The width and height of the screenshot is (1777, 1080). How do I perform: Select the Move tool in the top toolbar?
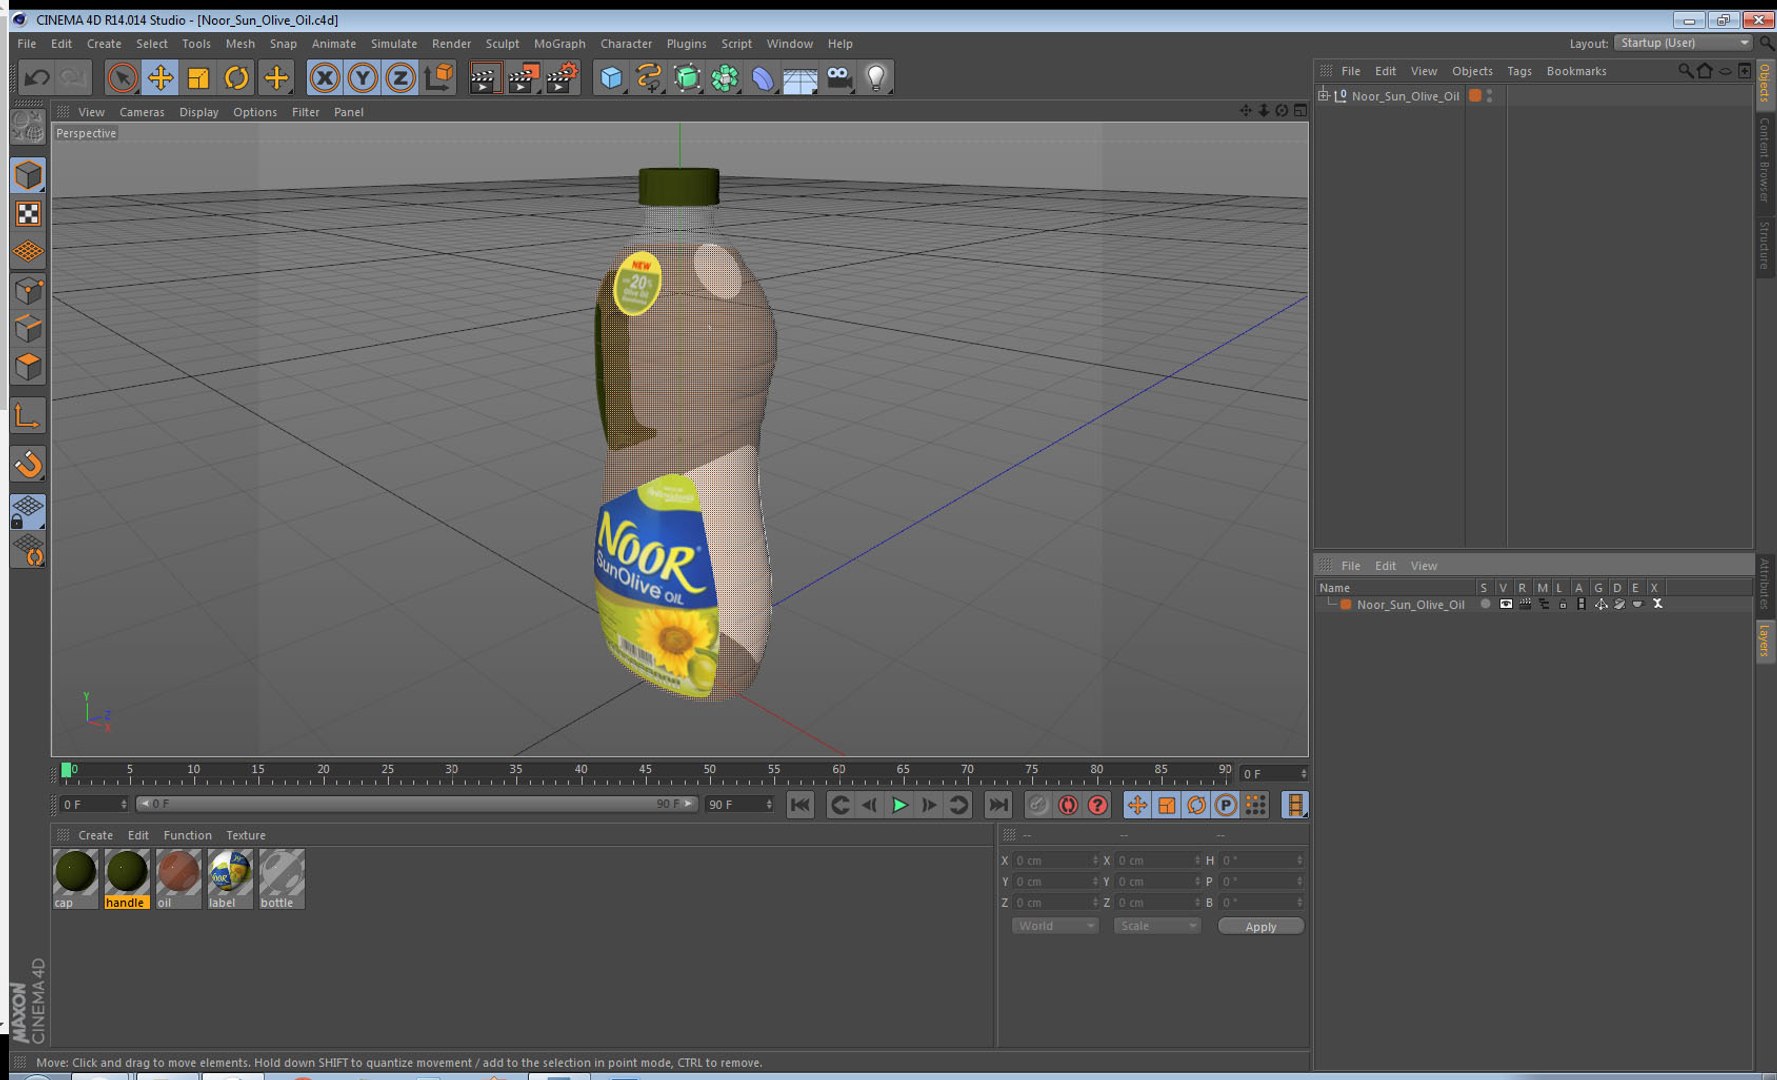(x=160, y=78)
